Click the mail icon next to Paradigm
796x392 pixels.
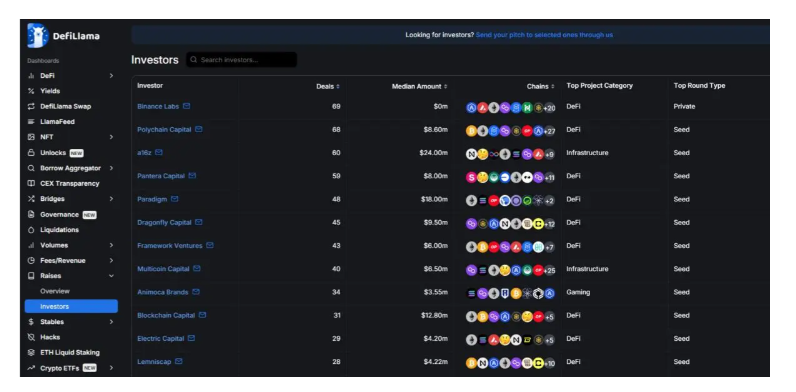coord(175,199)
